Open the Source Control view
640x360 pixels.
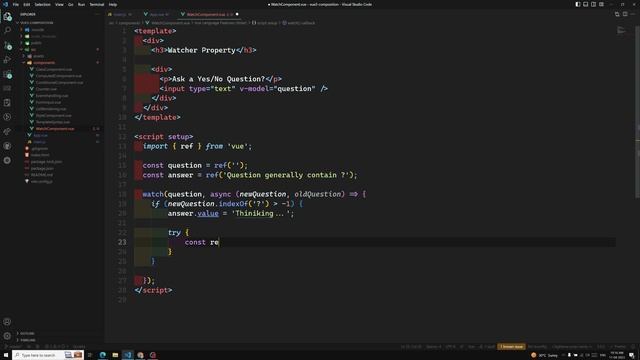pos(7,45)
